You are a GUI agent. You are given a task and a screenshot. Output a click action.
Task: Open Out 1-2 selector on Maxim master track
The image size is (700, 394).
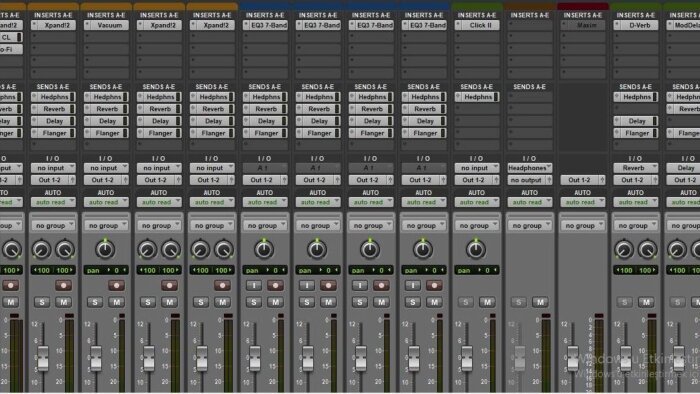[579, 180]
